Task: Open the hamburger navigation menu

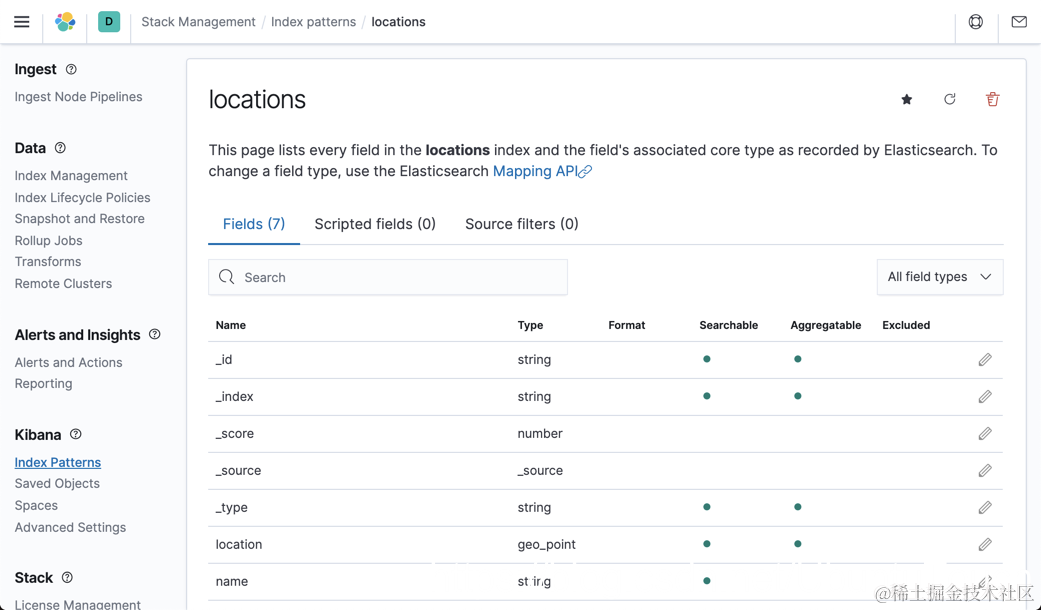Action: coord(21,21)
